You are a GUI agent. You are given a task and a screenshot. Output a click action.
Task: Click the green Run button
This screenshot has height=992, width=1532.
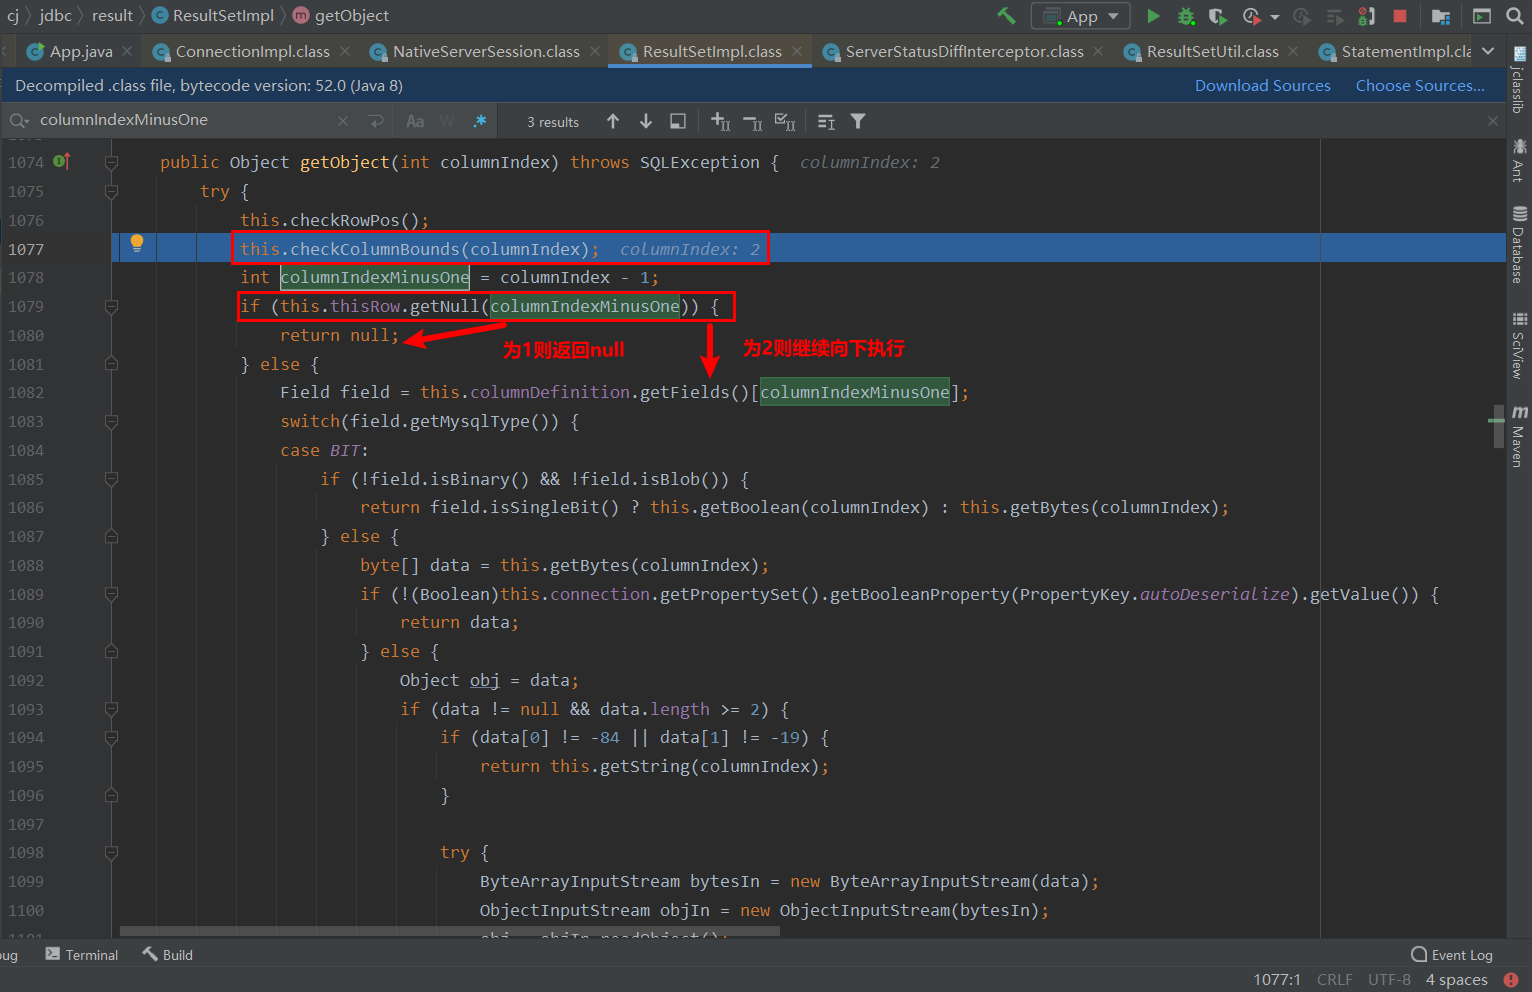(1153, 16)
